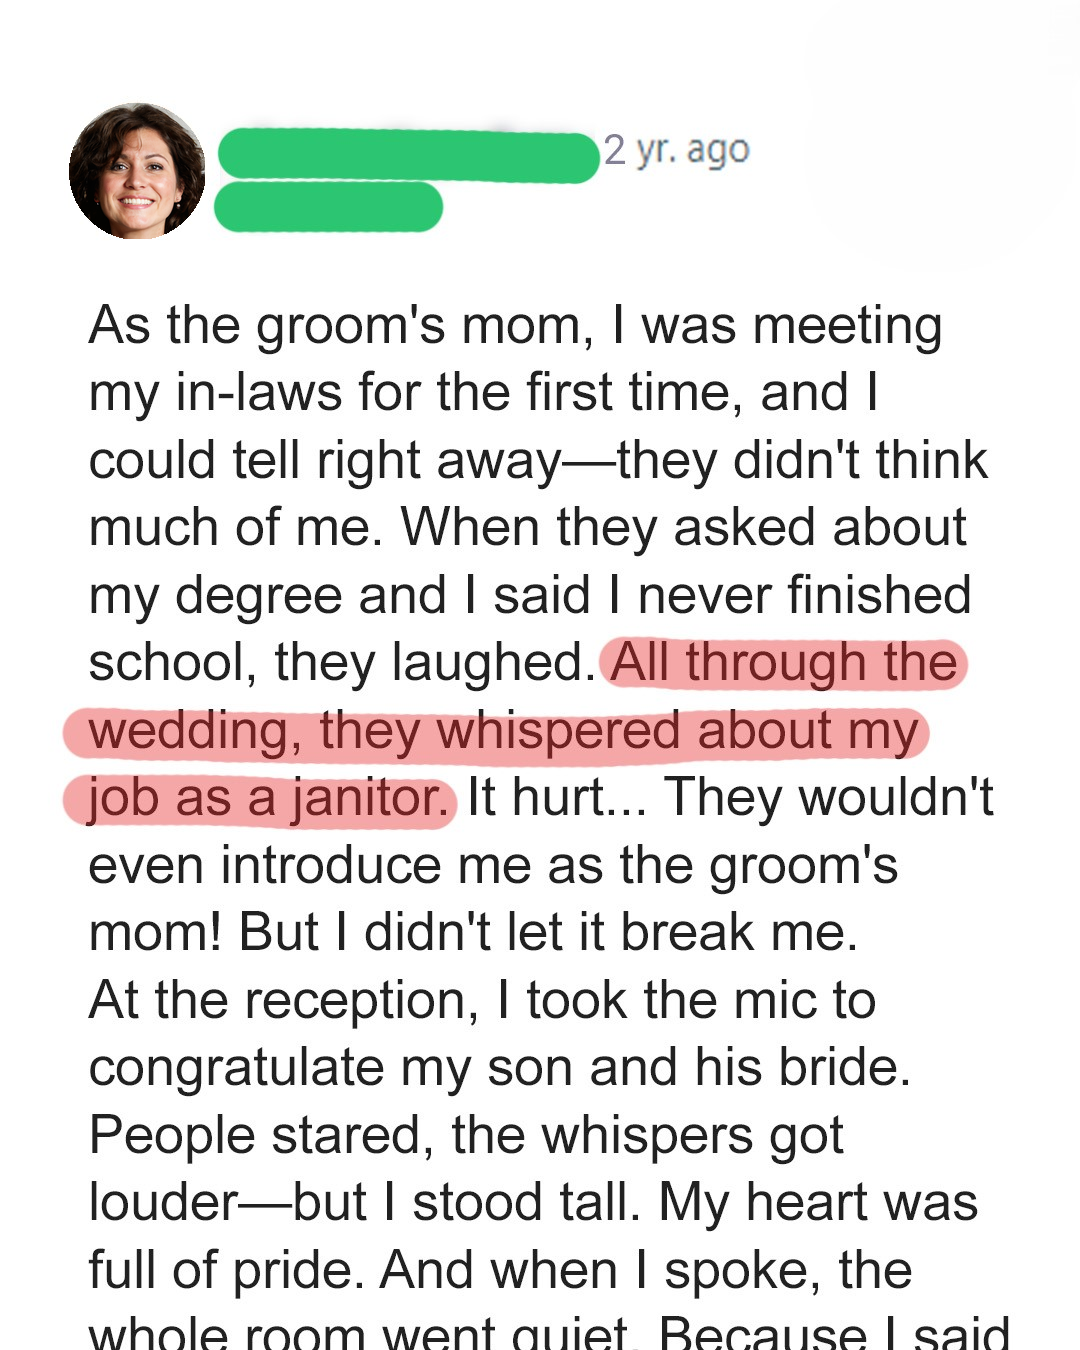Click highlighted text "All through the"
The width and height of the screenshot is (1080, 1350).
pos(784,663)
